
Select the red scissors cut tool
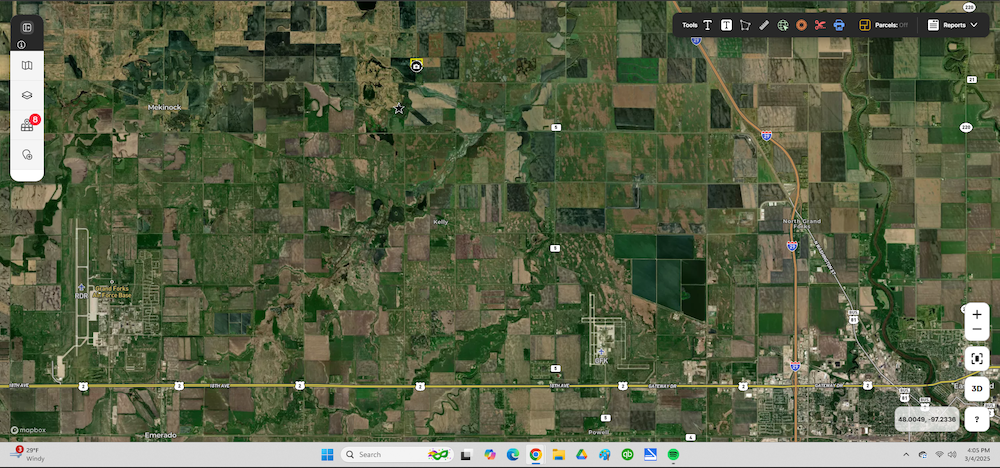pyautogui.click(x=820, y=25)
